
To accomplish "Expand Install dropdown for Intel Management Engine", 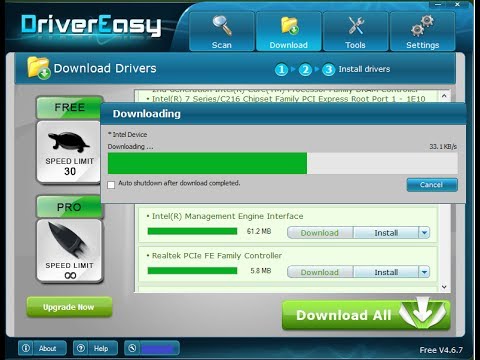I will pyautogui.click(x=424, y=233).
